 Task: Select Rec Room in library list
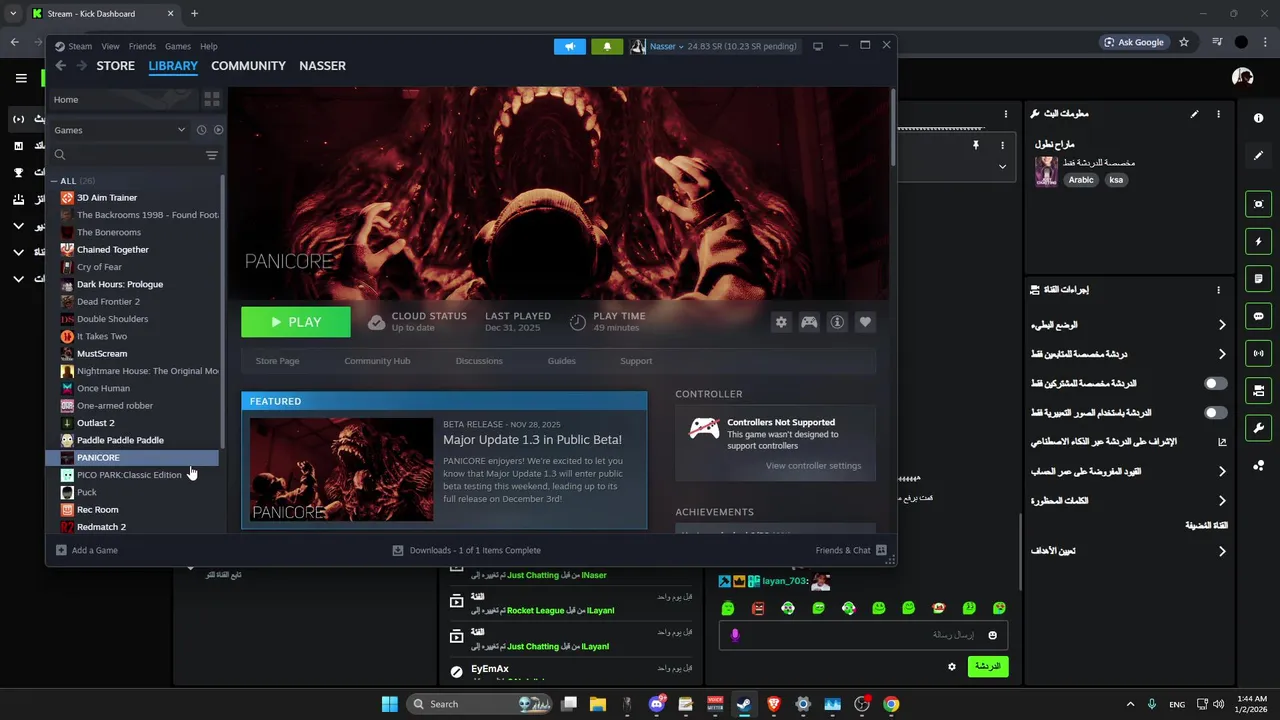[x=134, y=509]
